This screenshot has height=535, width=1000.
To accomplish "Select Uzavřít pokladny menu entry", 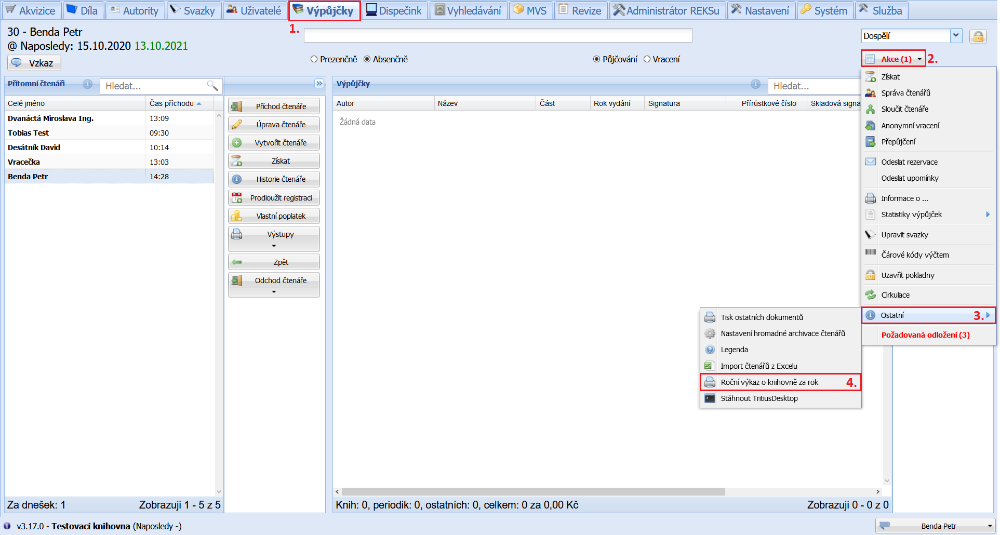I will (907, 275).
